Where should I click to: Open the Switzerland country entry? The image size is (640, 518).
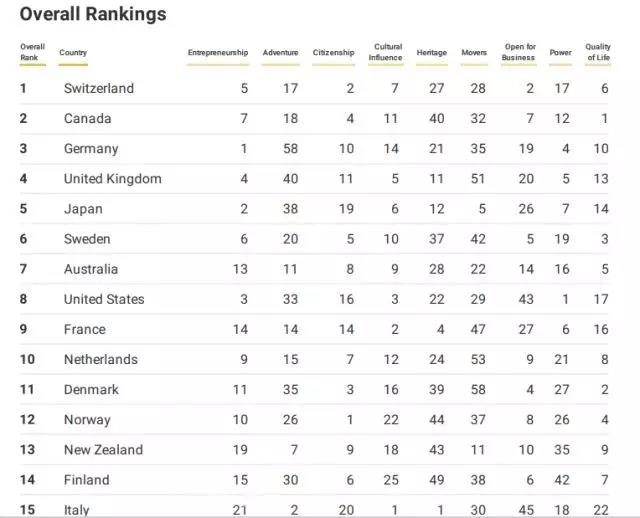(x=98, y=89)
